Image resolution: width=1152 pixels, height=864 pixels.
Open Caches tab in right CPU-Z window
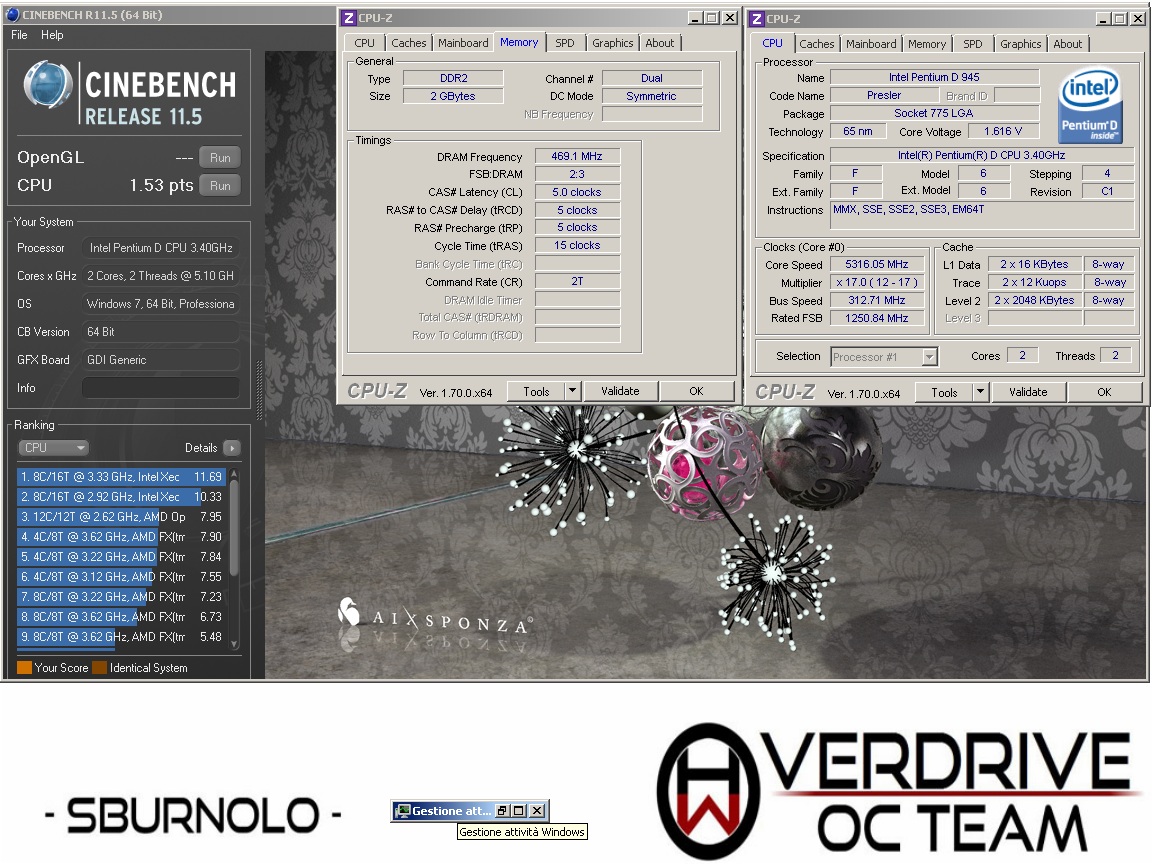[x=817, y=44]
